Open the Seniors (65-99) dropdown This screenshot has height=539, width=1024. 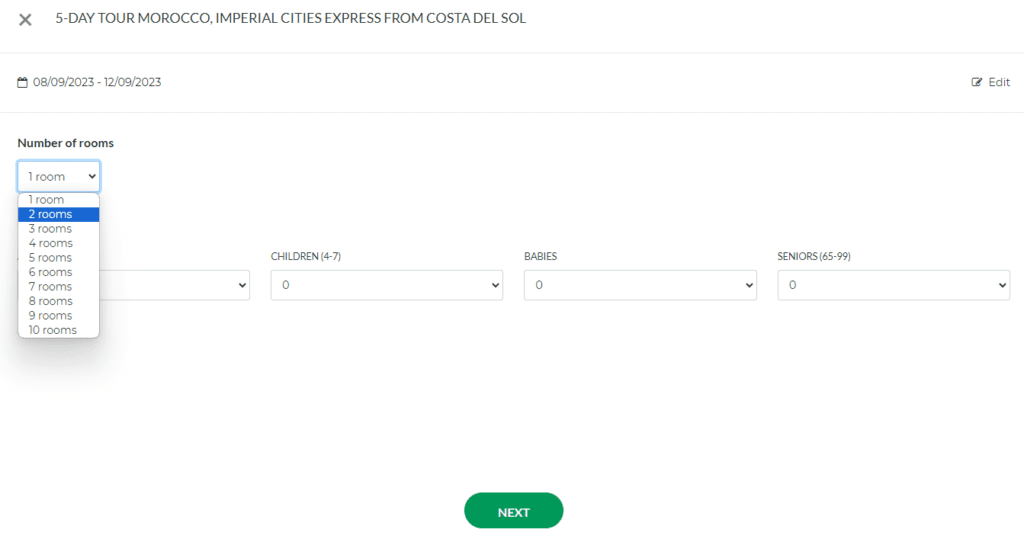point(893,285)
